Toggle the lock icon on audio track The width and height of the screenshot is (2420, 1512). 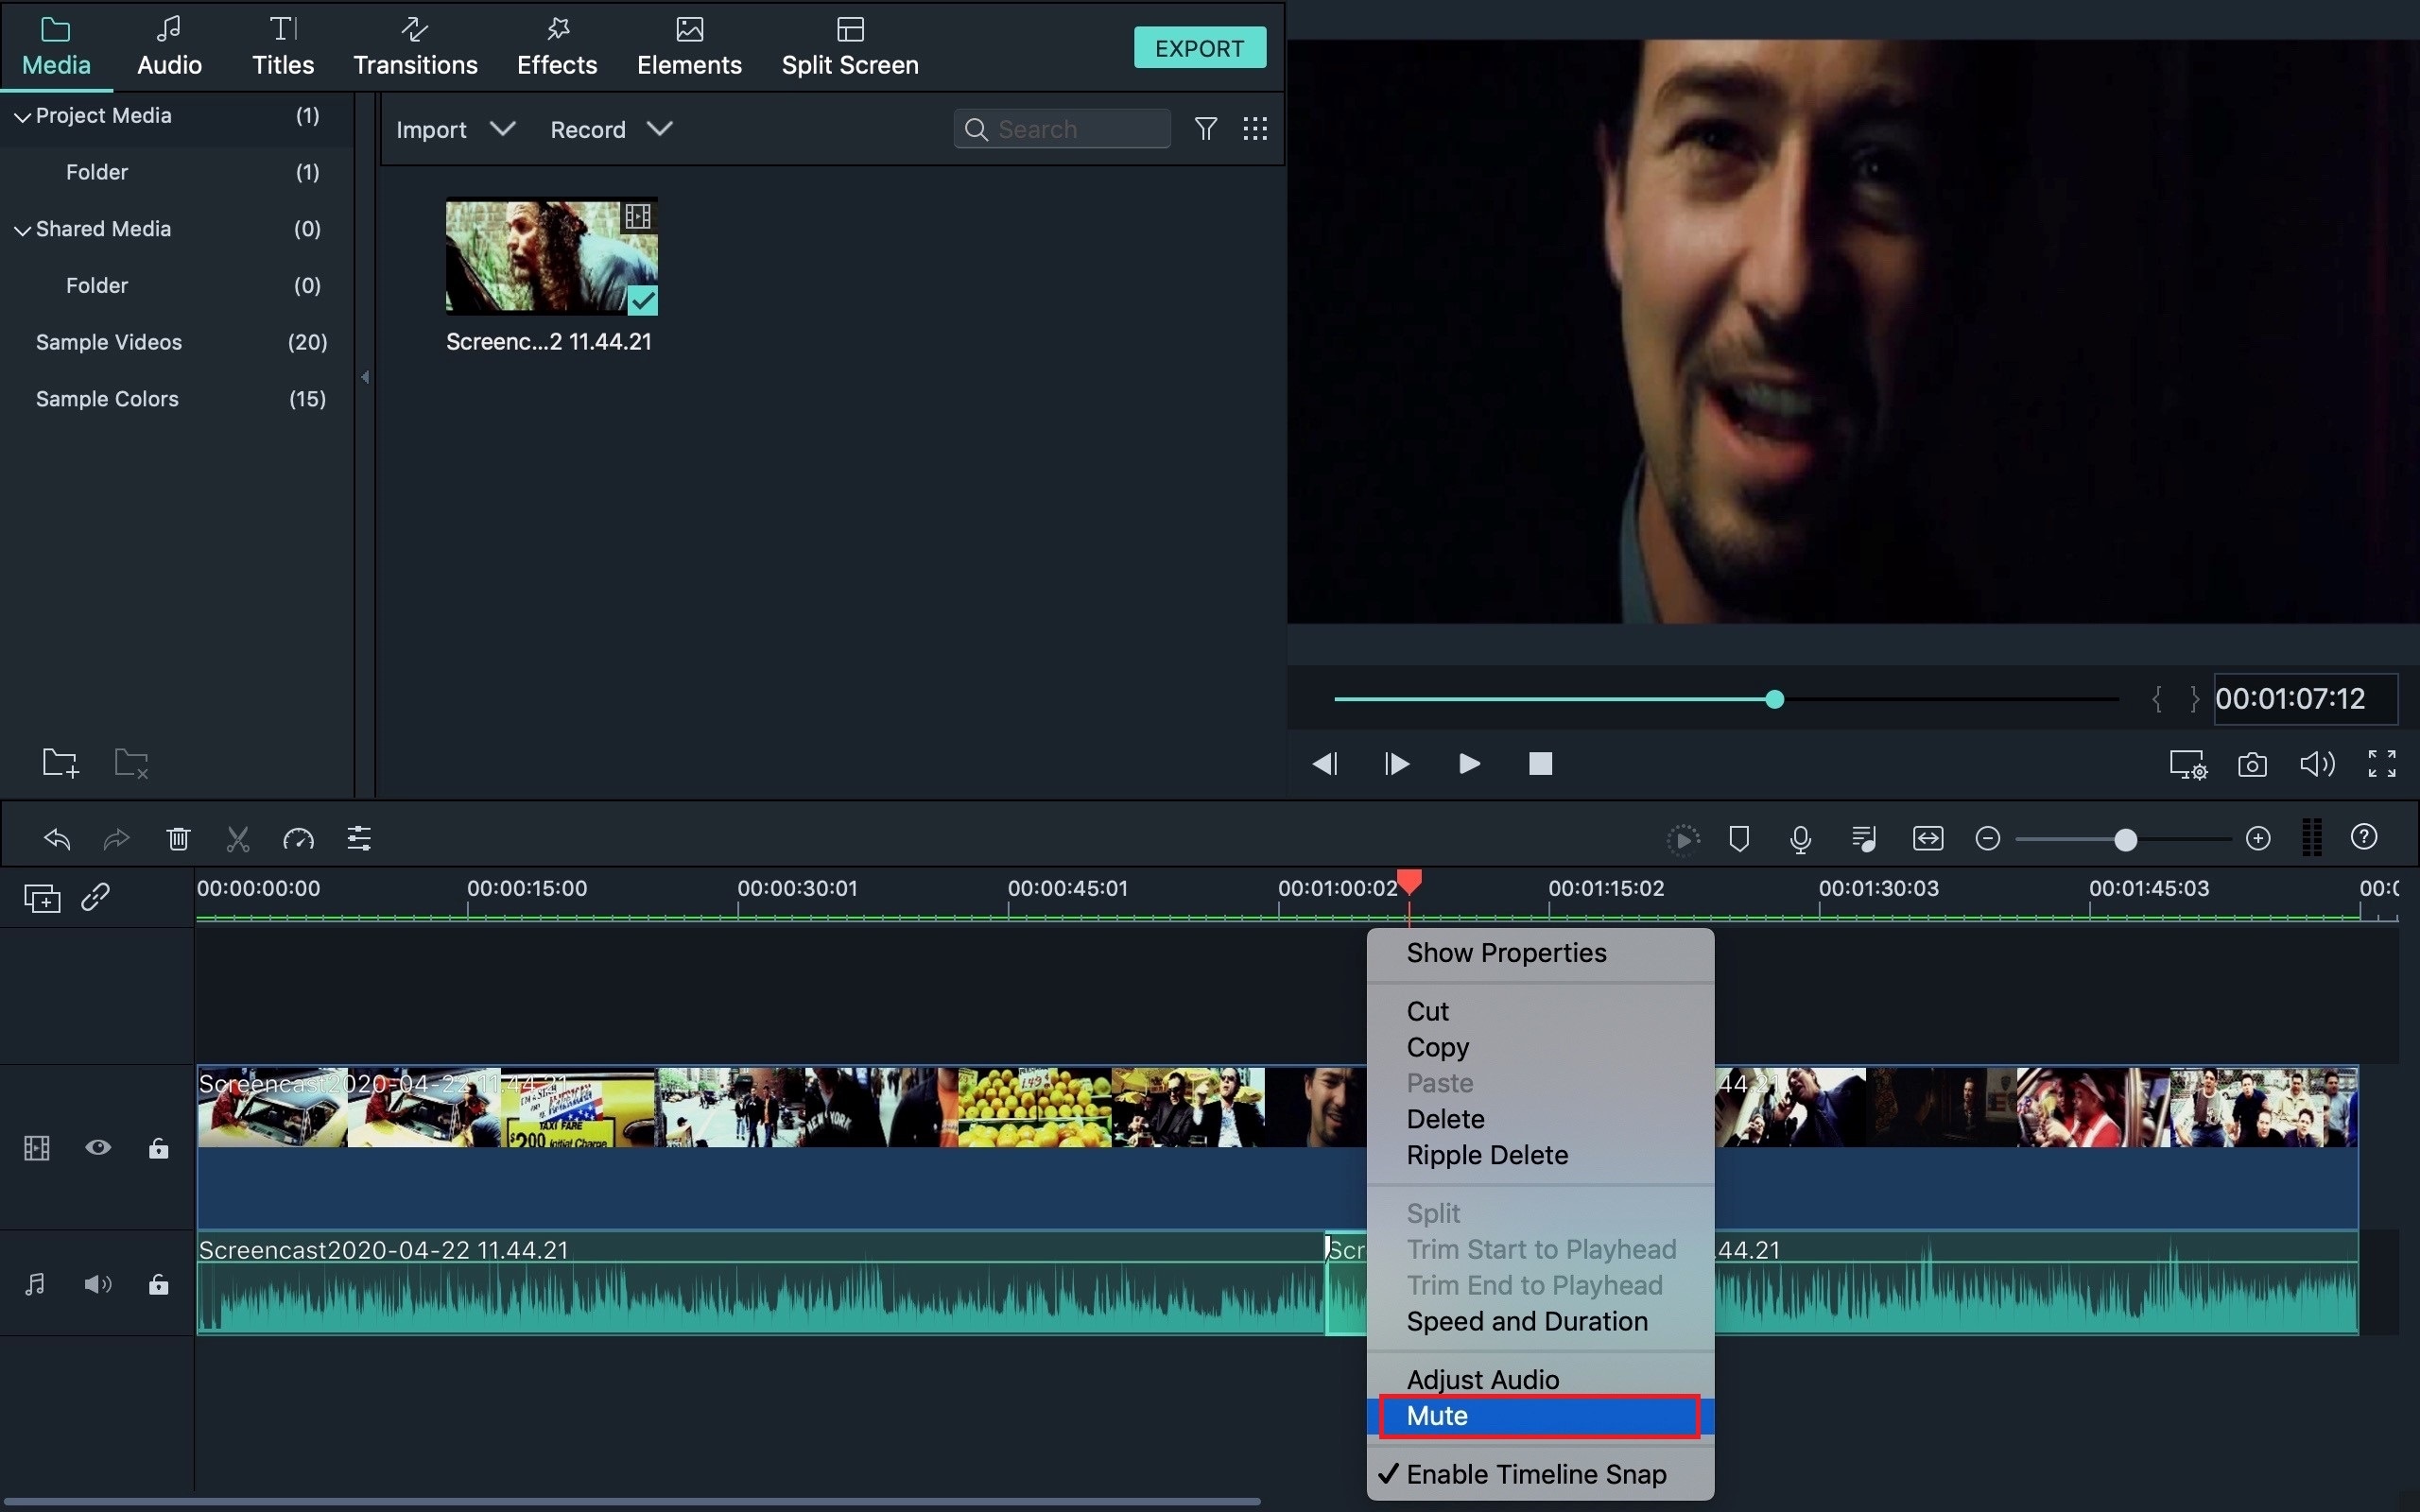(x=159, y=1285)
